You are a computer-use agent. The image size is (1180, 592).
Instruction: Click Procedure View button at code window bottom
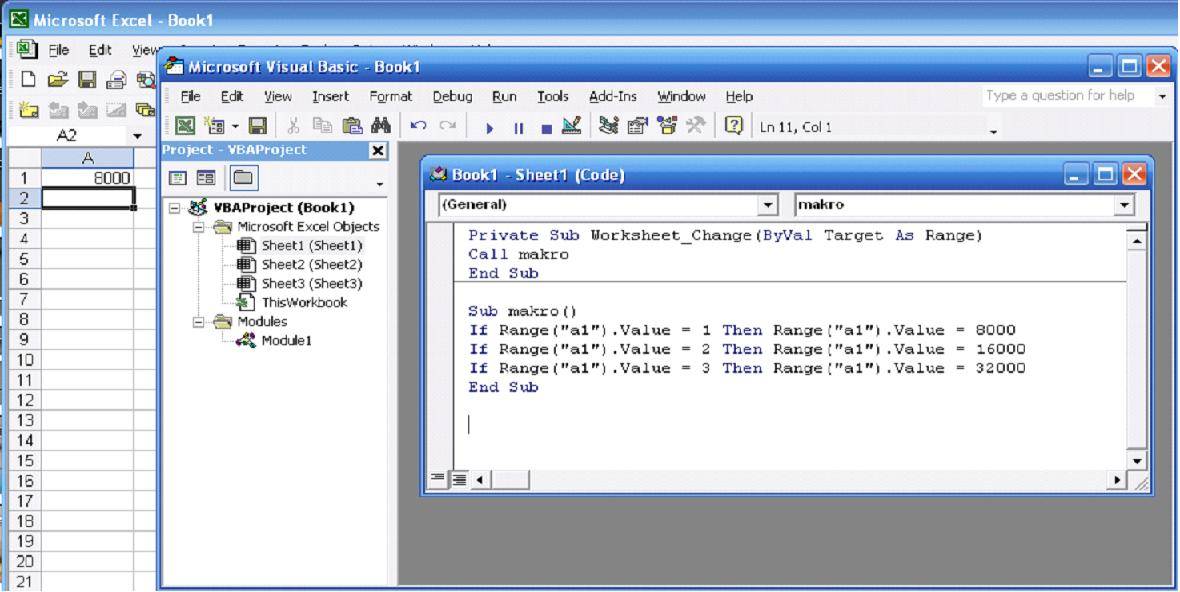coord(437,478)
